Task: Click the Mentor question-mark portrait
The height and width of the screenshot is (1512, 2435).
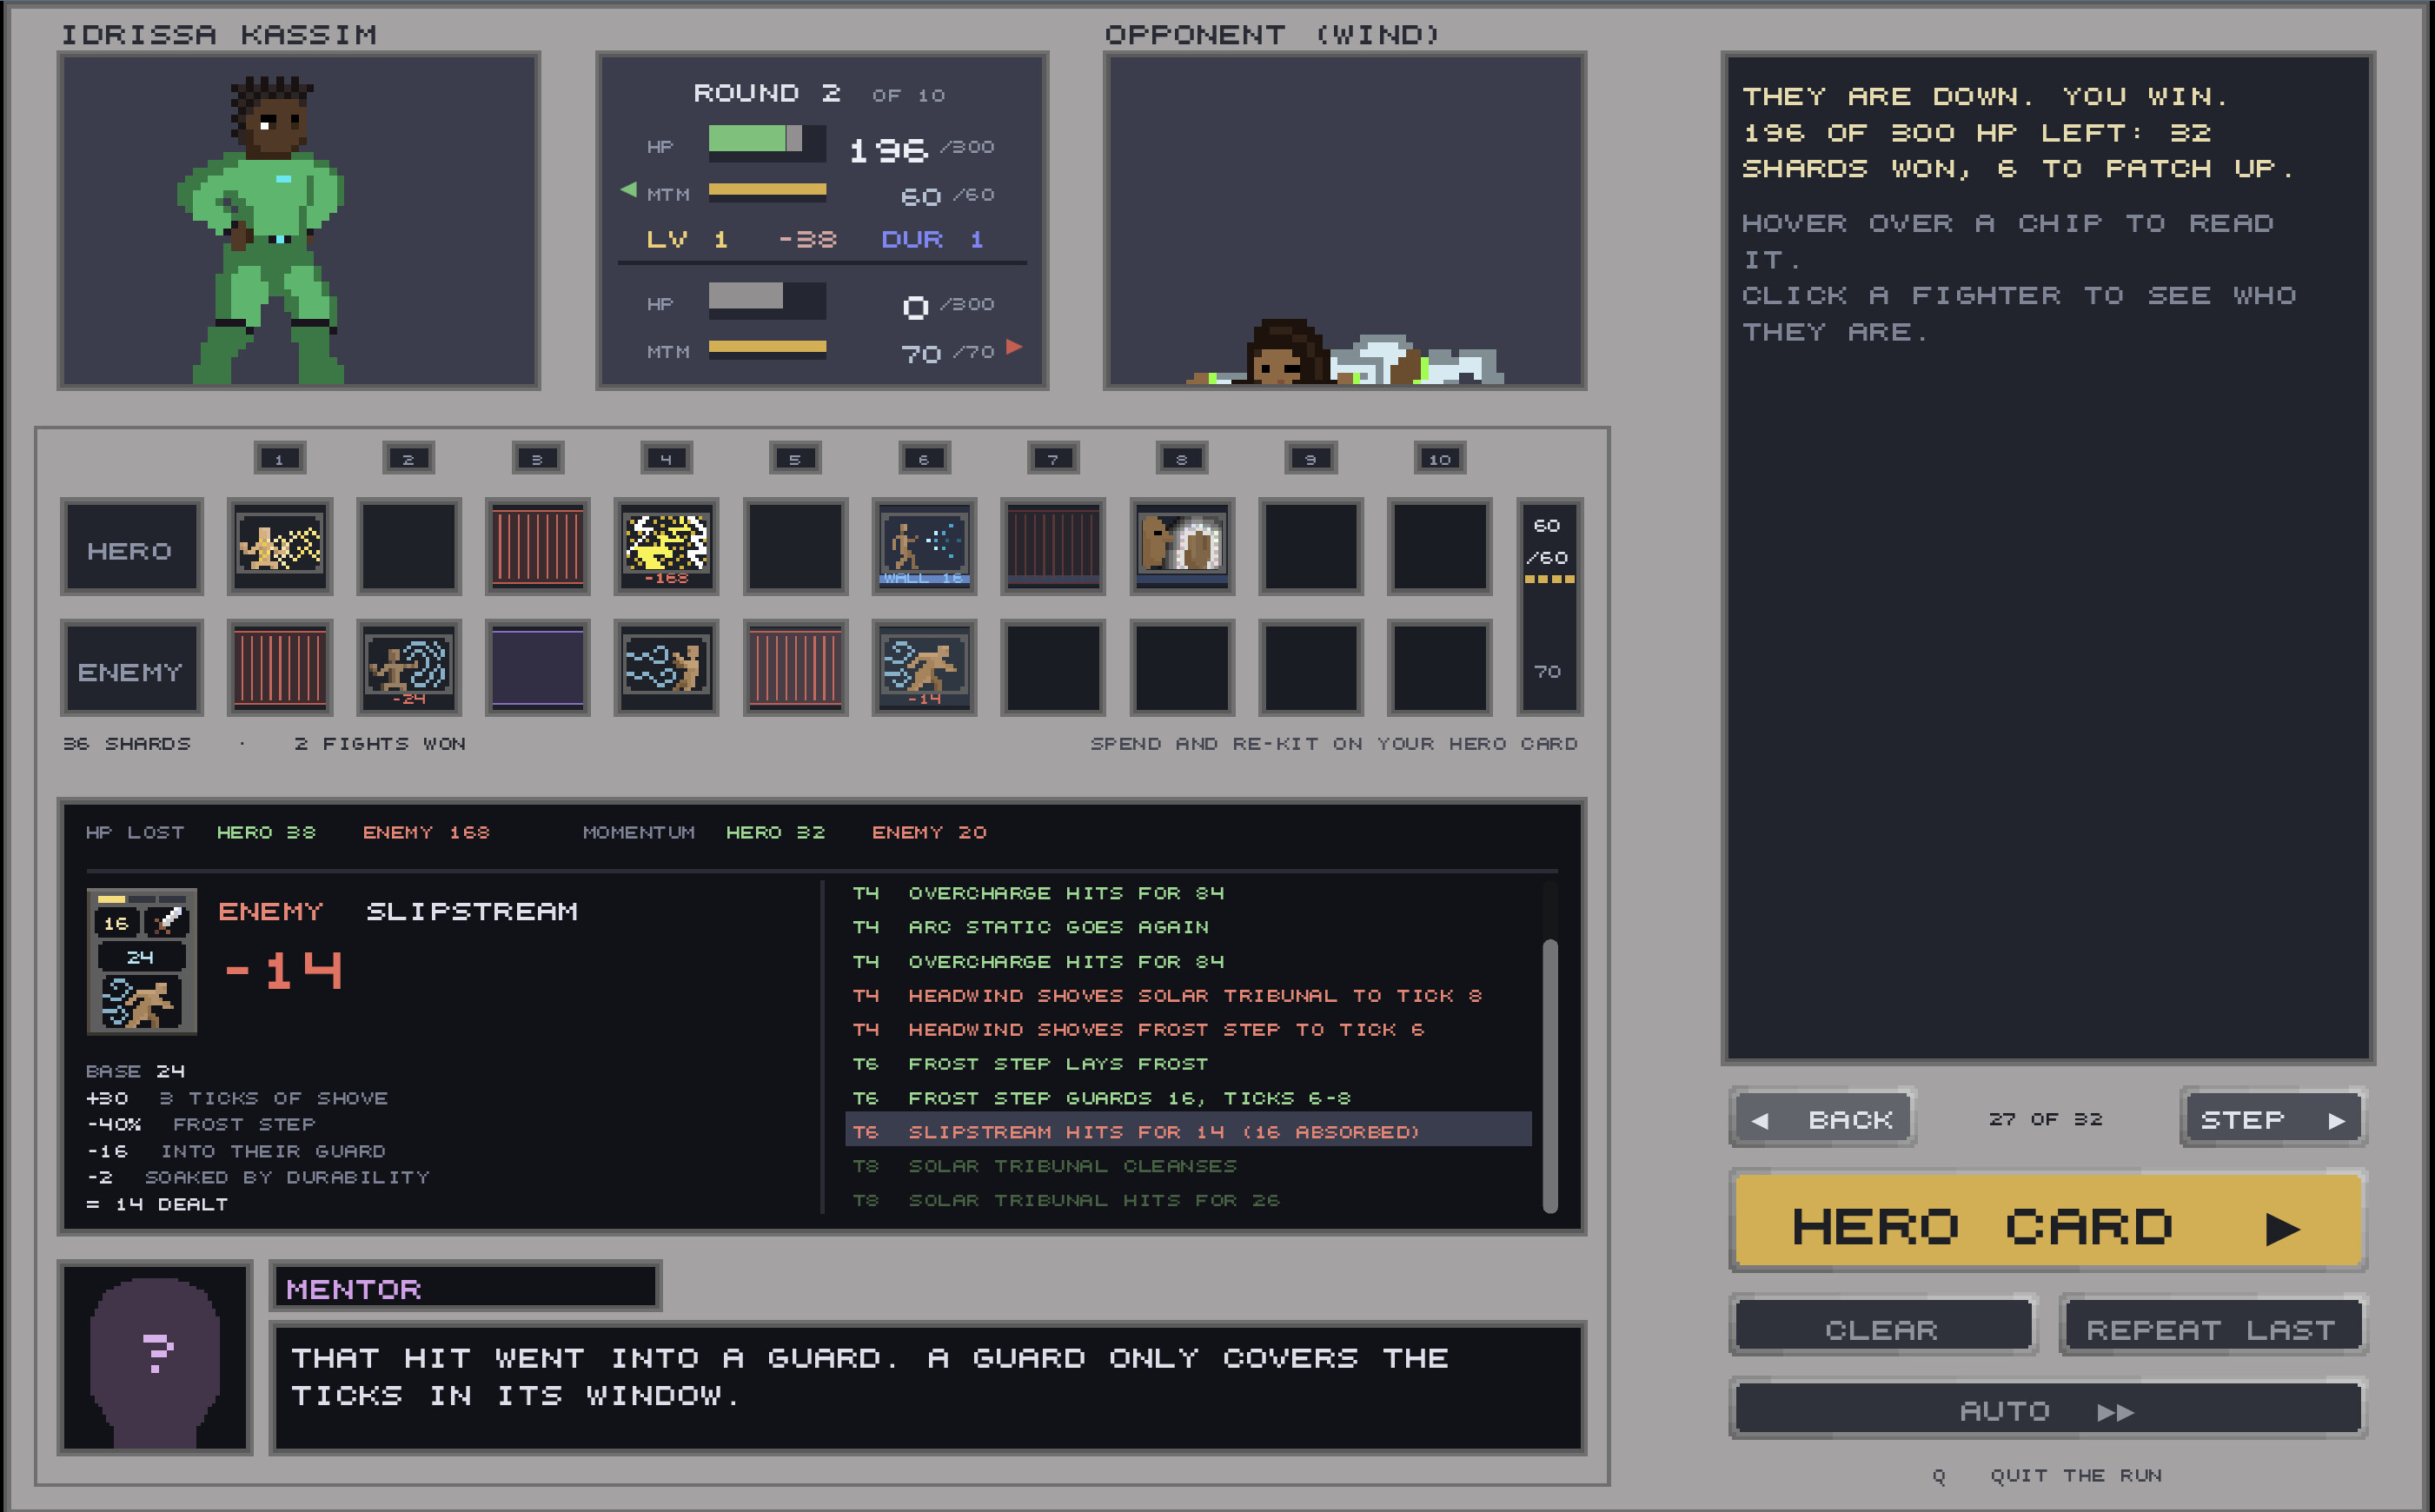Action: point(155,1357)
